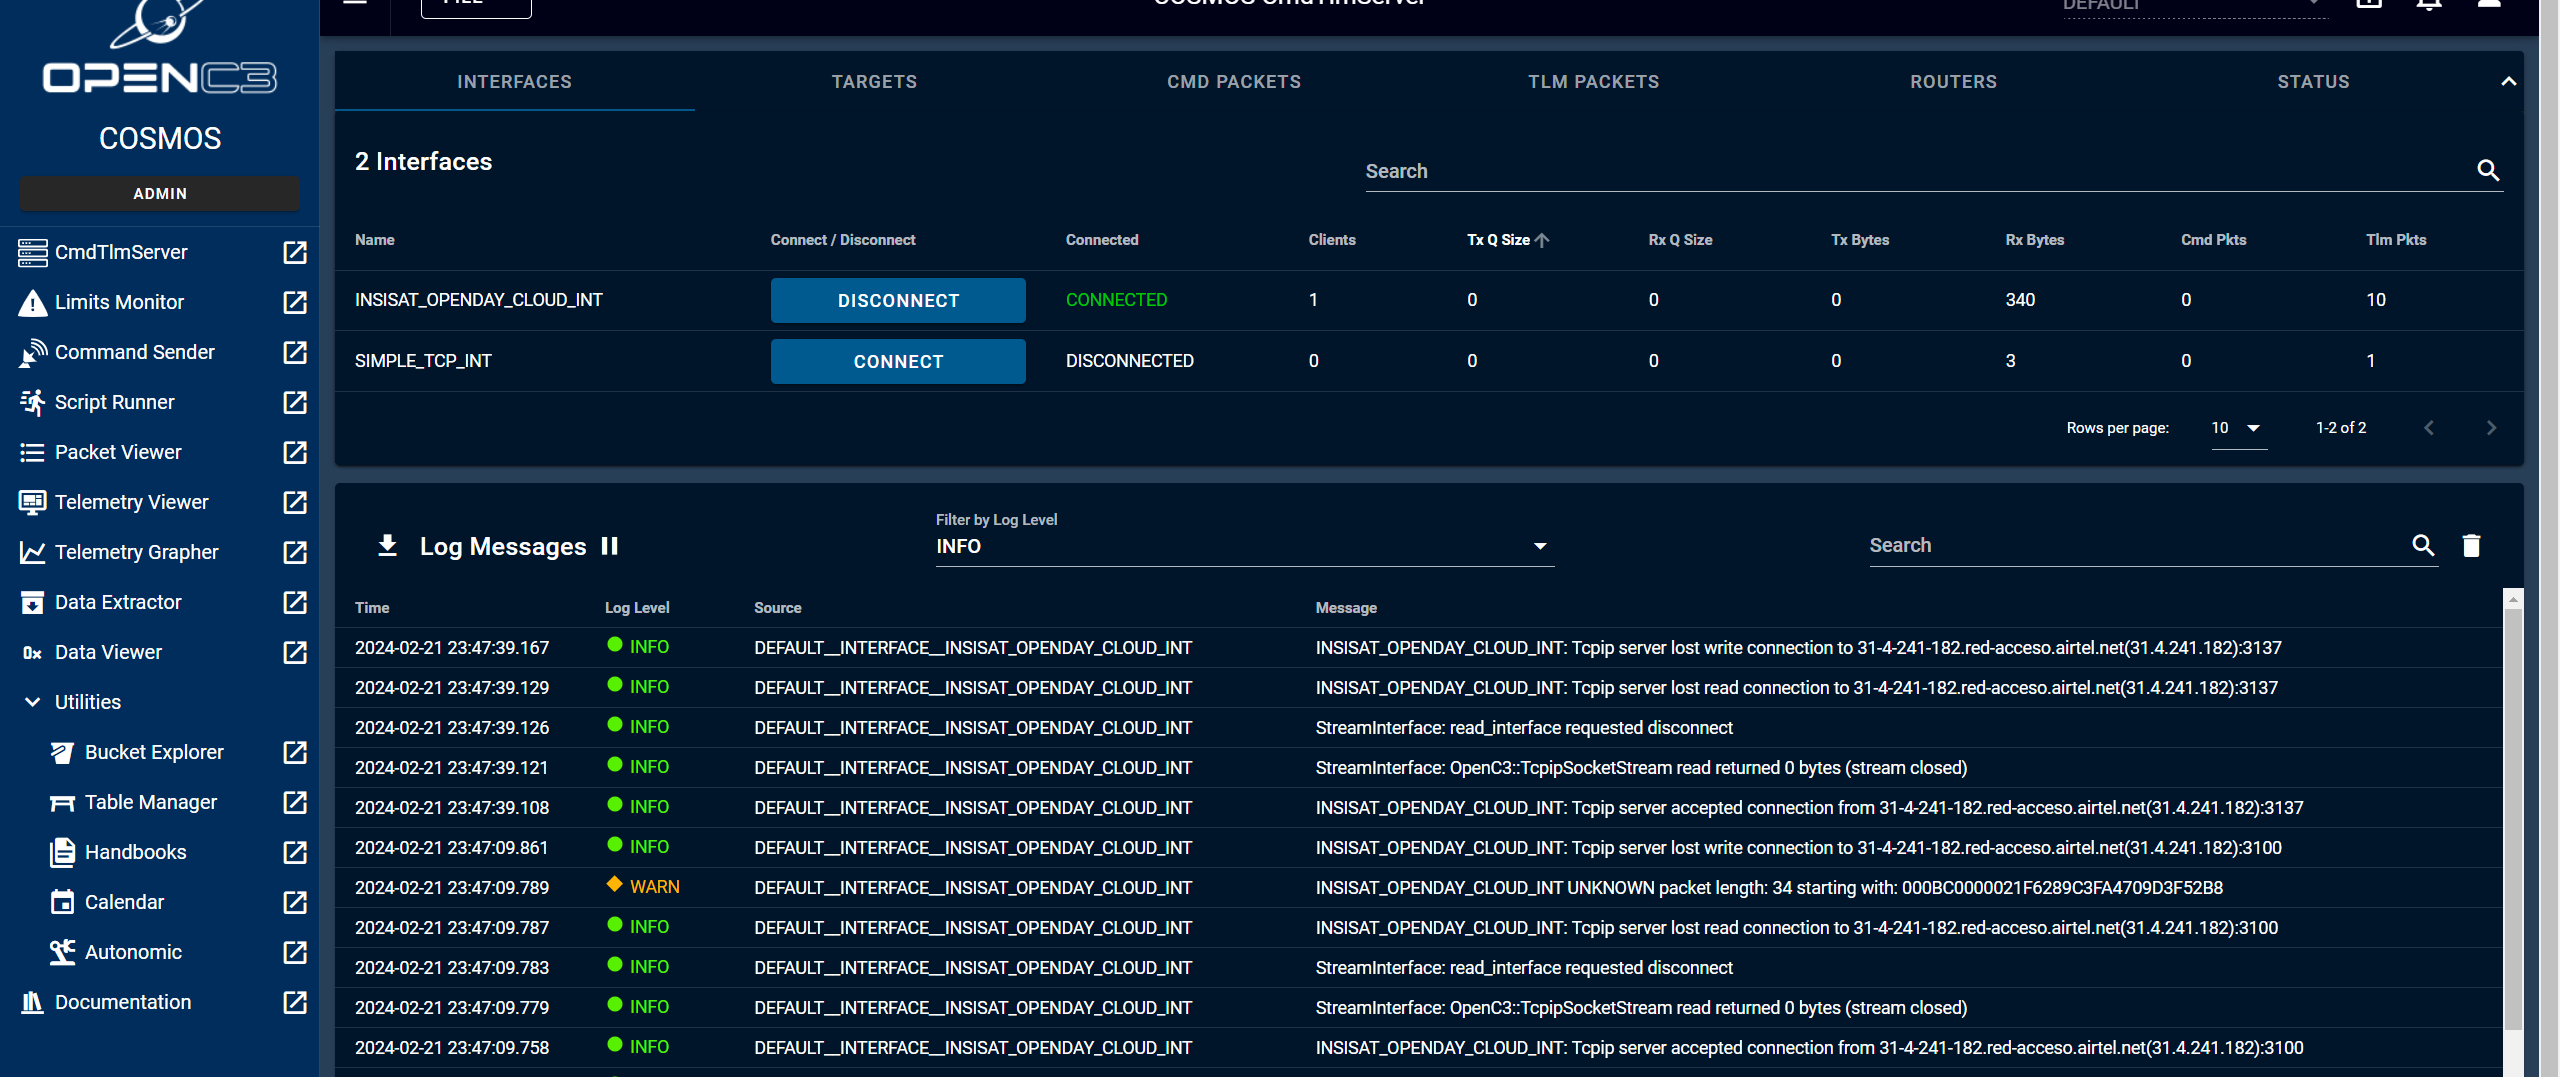Open Telemetry Grapher from the sidebar

pyautogui.click(x=136, y=552)
